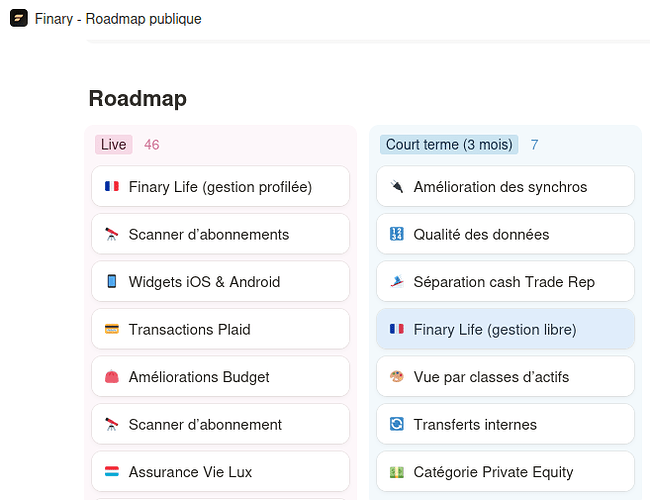Click the sync arrows icon on Transferts internes
The image size is (650, 500).
click(396, 425)
